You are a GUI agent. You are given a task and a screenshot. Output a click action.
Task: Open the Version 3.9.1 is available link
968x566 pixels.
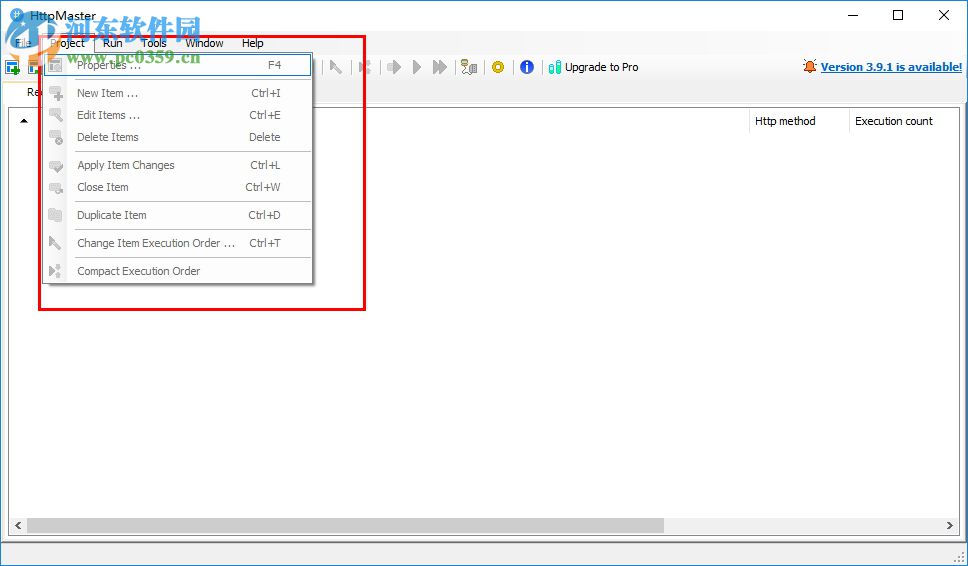click(x=891, y=67)
